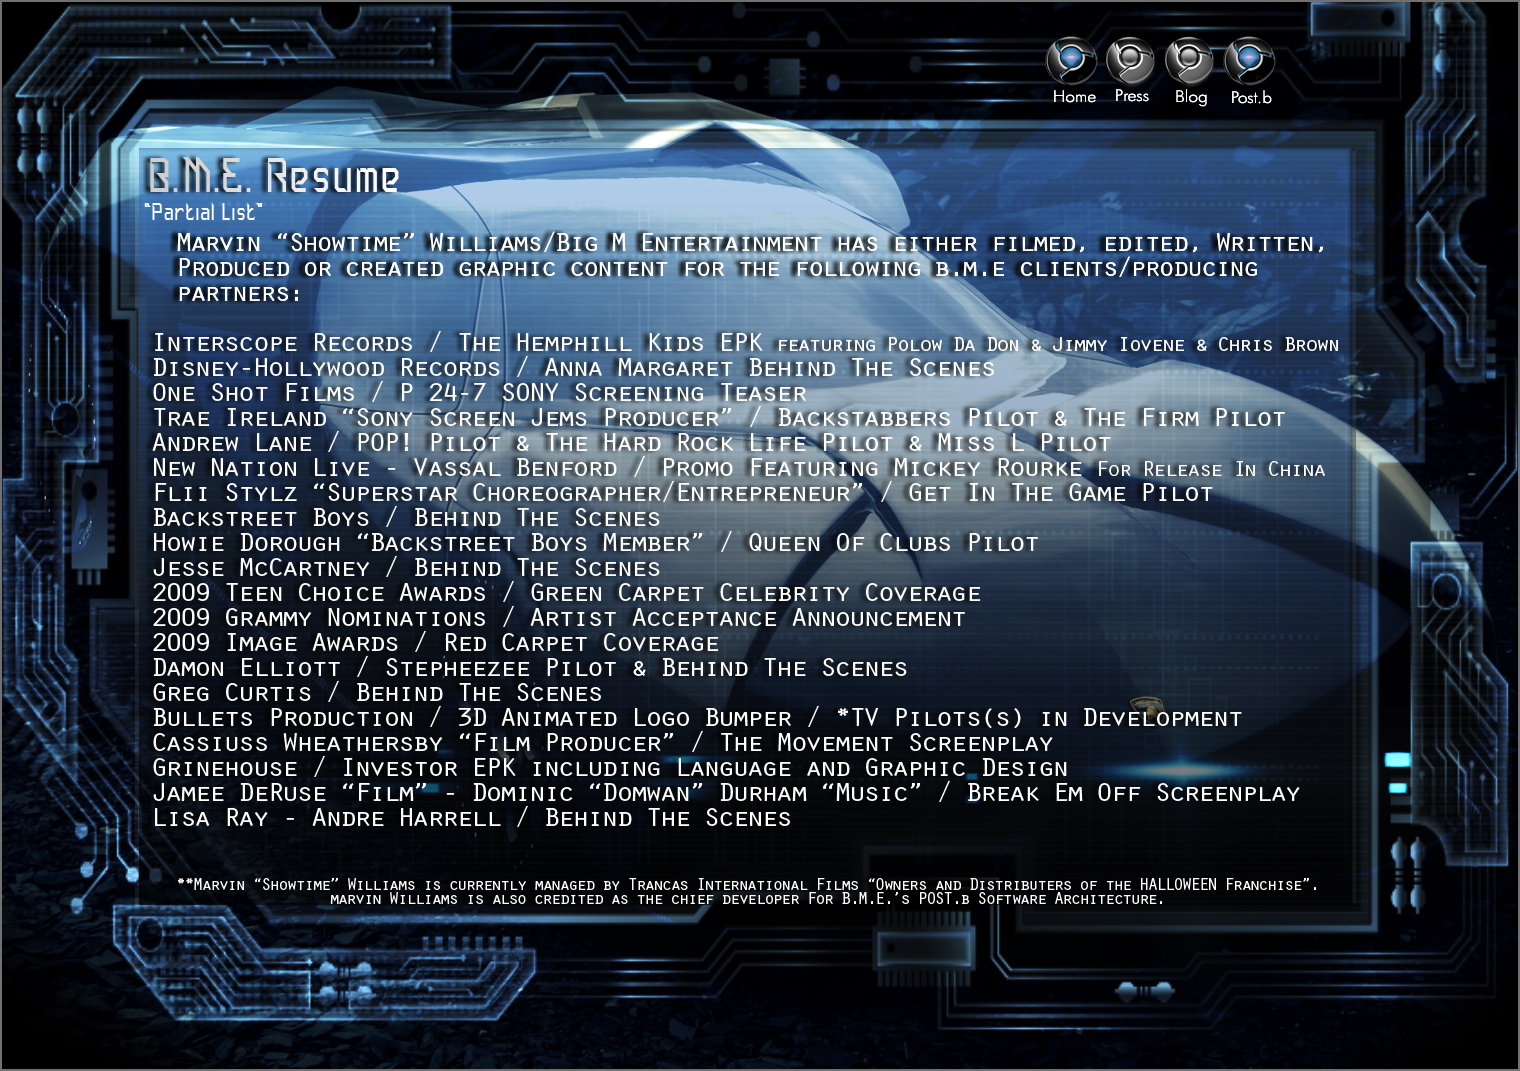The height and width of the screenshot is (1071, 1520).
Task: Select the Interscope Records line
Action: point(746,343)
